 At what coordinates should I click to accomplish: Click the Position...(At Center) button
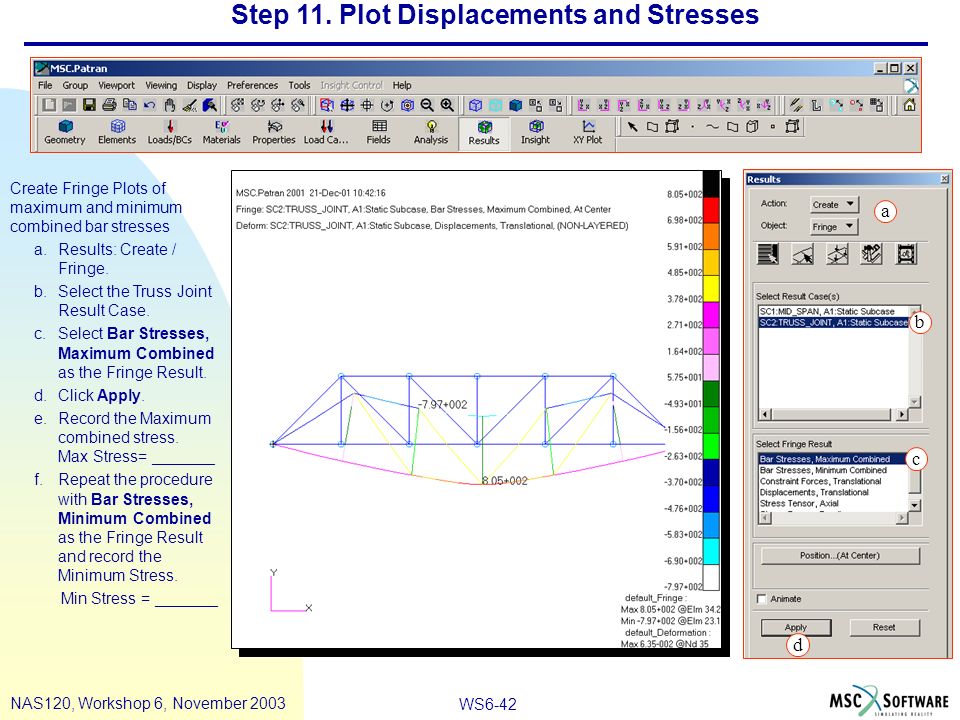(x=840, y=555)
